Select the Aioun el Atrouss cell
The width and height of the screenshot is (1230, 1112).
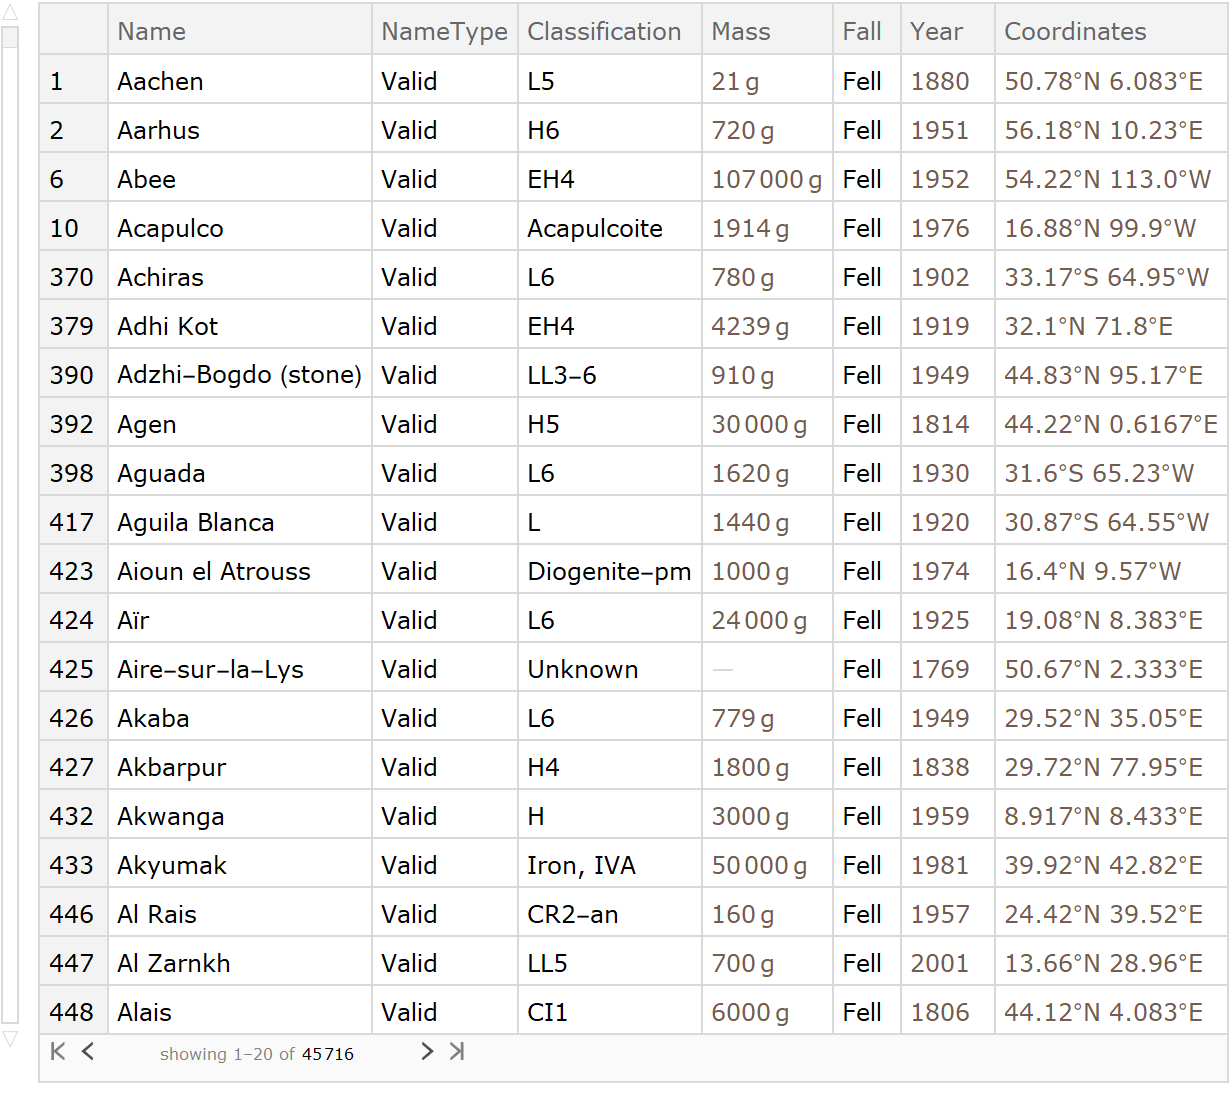click(214, 571)
